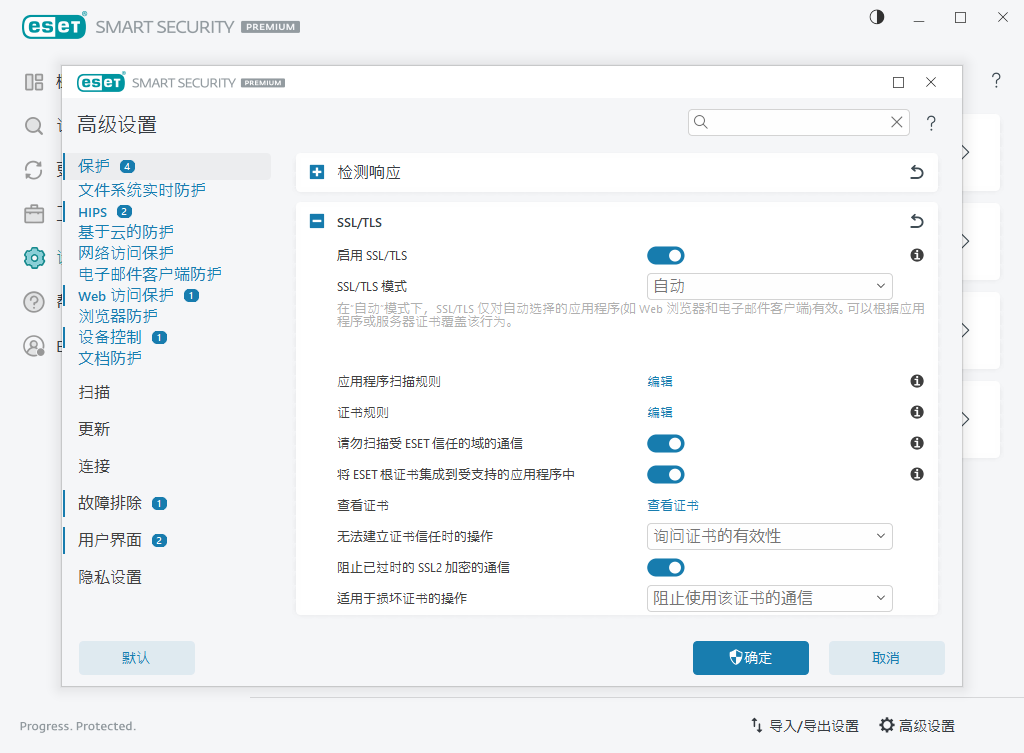Open the SSL/TLS 模式 dropdown
Screen dimensions: 1024x753
point(769,286)
